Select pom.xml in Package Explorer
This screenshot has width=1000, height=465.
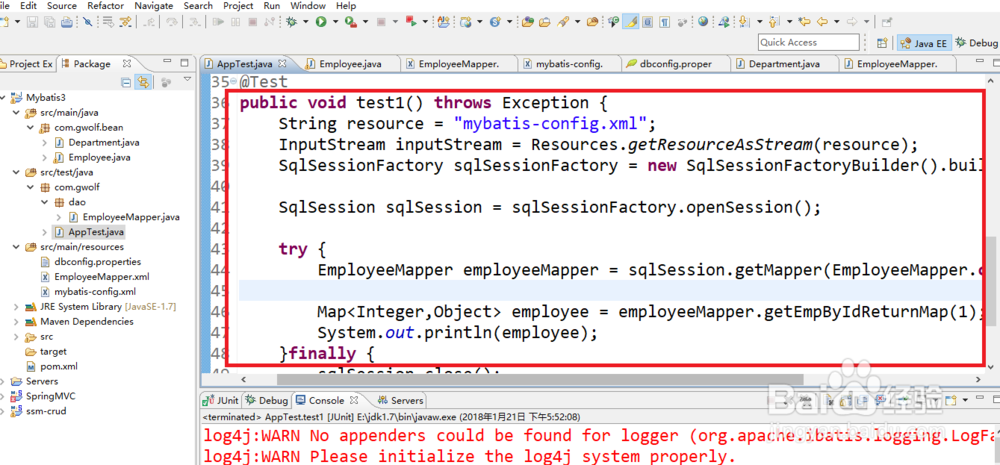tap(58, 367)
